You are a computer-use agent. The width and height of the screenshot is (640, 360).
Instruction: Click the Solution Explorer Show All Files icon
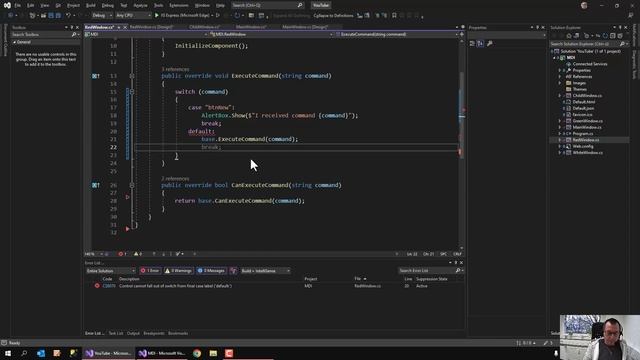[620, 36]
